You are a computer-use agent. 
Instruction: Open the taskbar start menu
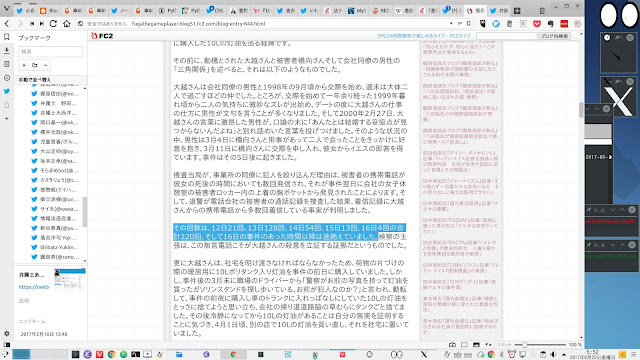pos(6,354)
